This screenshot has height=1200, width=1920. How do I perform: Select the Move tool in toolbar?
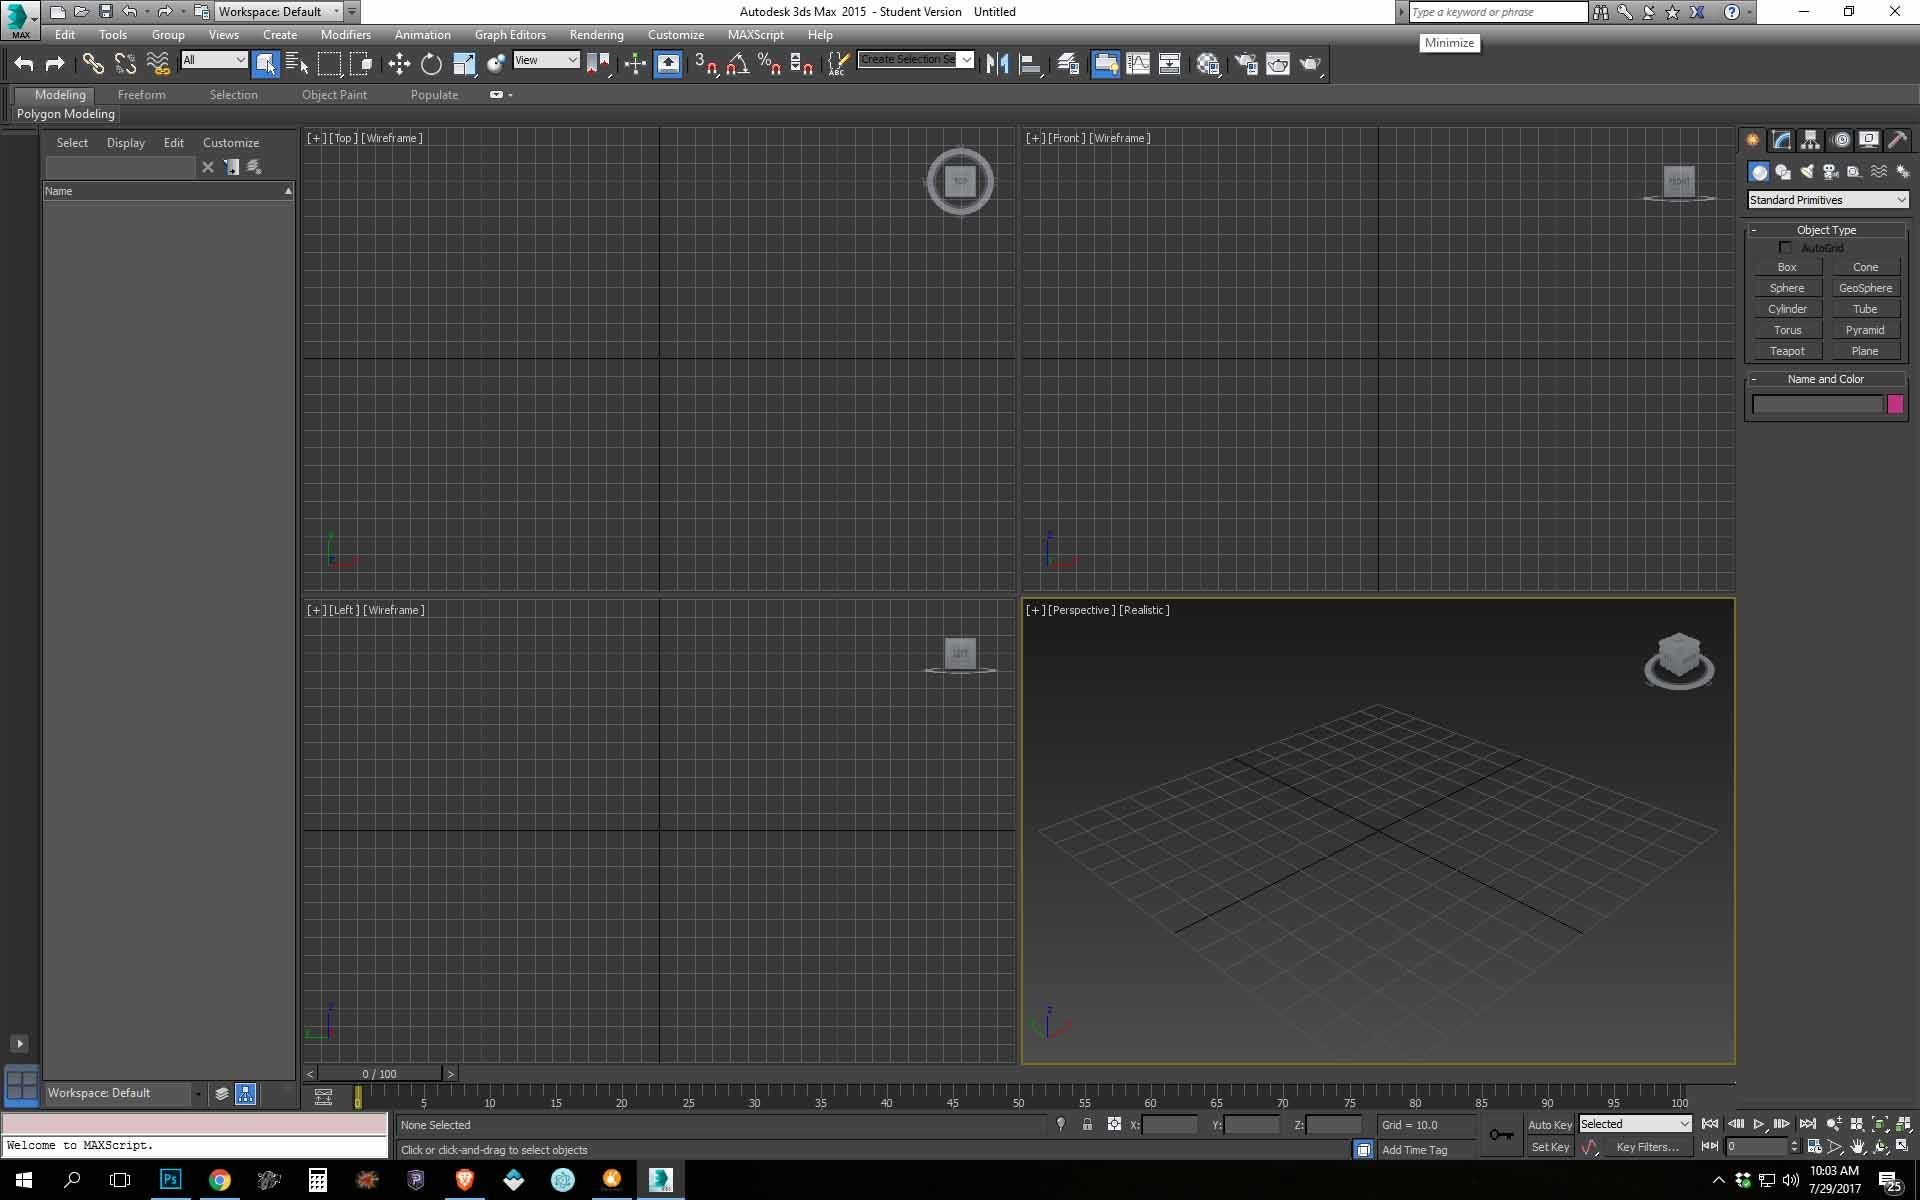pos(398,64)
